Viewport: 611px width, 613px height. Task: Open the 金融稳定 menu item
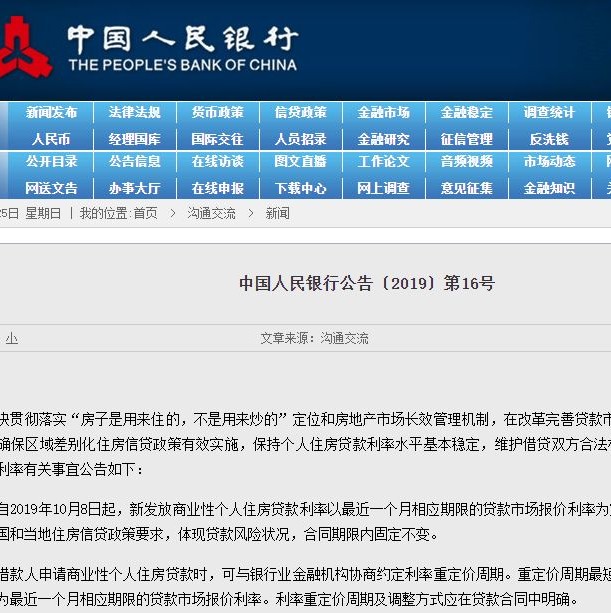click(x=467, y=113)
